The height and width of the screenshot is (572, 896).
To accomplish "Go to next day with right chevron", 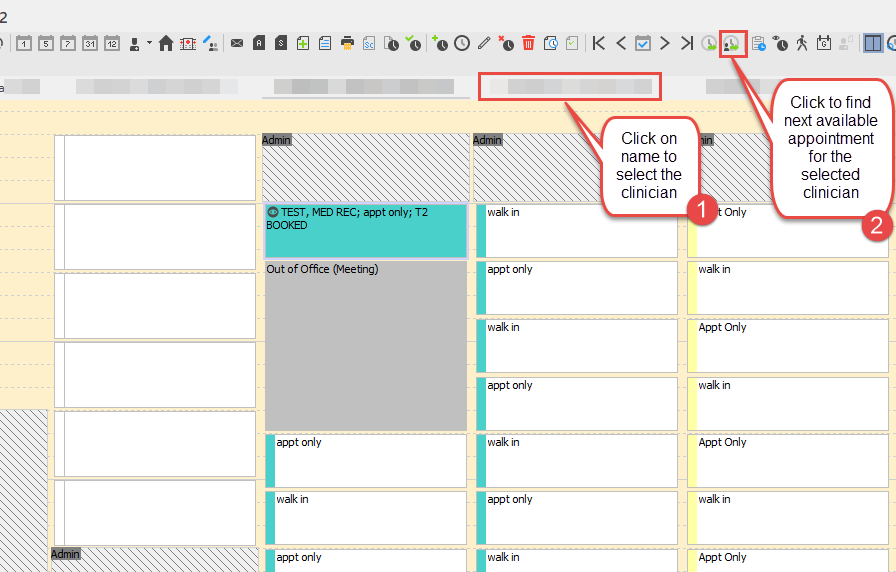I will [x=665, y=43].
